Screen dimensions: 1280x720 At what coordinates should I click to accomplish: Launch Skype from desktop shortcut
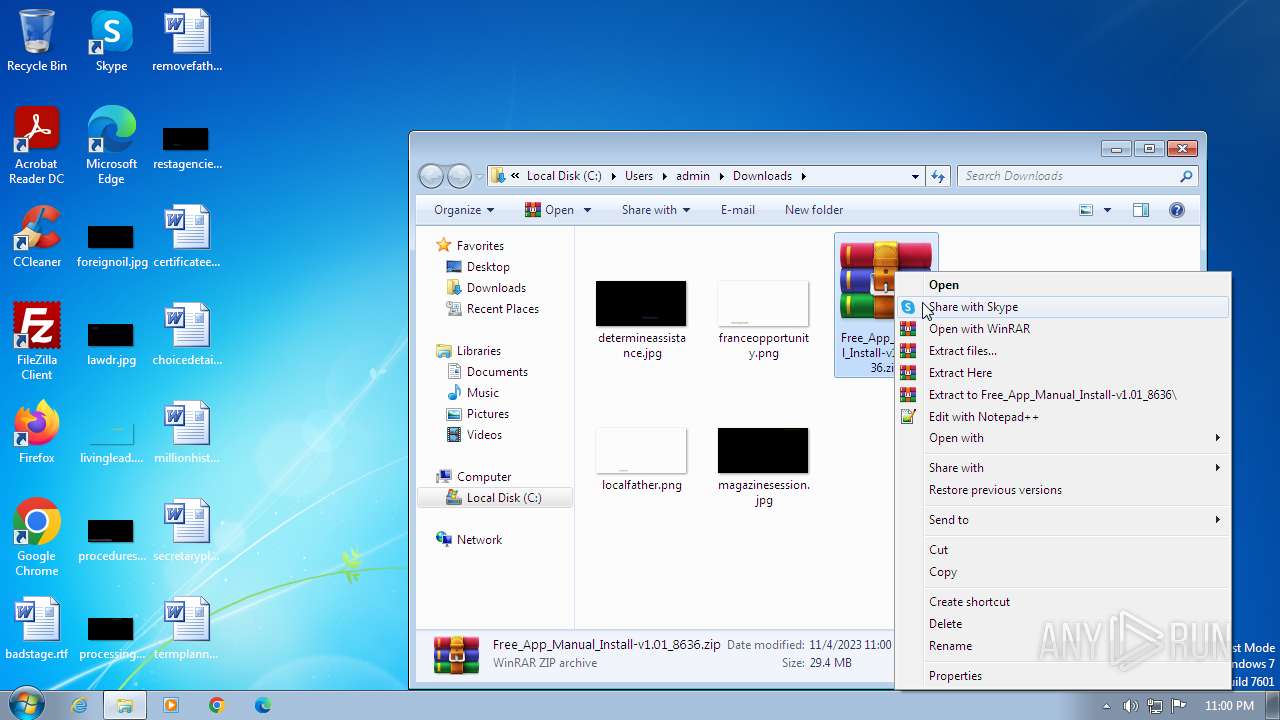point(111,41)
